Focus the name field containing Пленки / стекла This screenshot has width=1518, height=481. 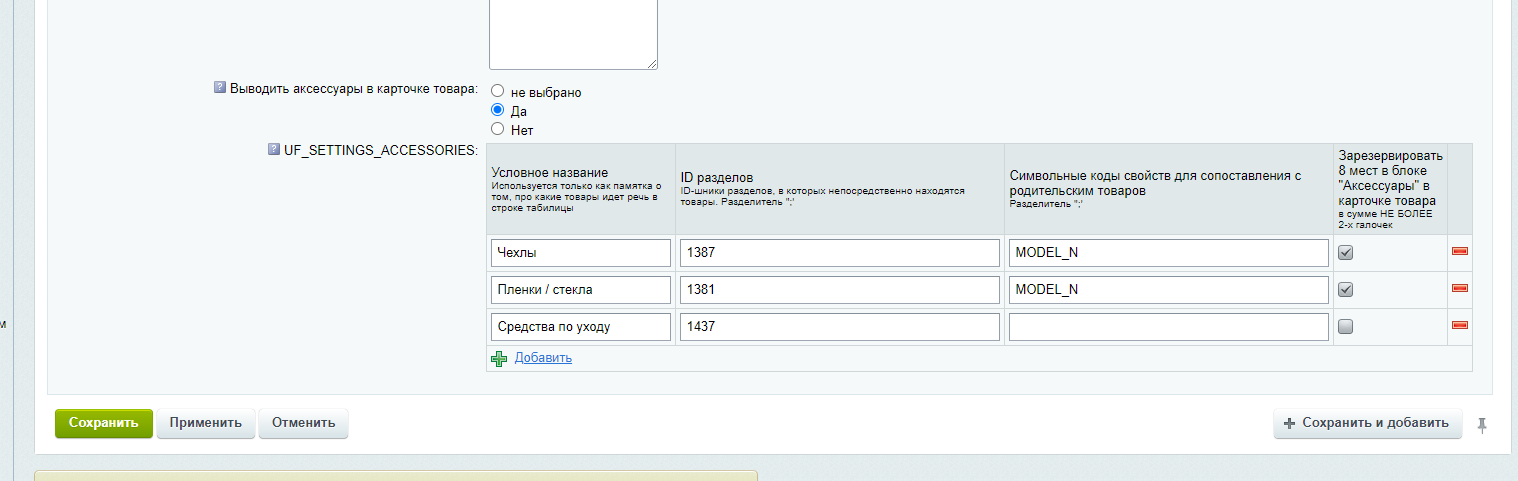pyautogui.click(x=581, y=290)
